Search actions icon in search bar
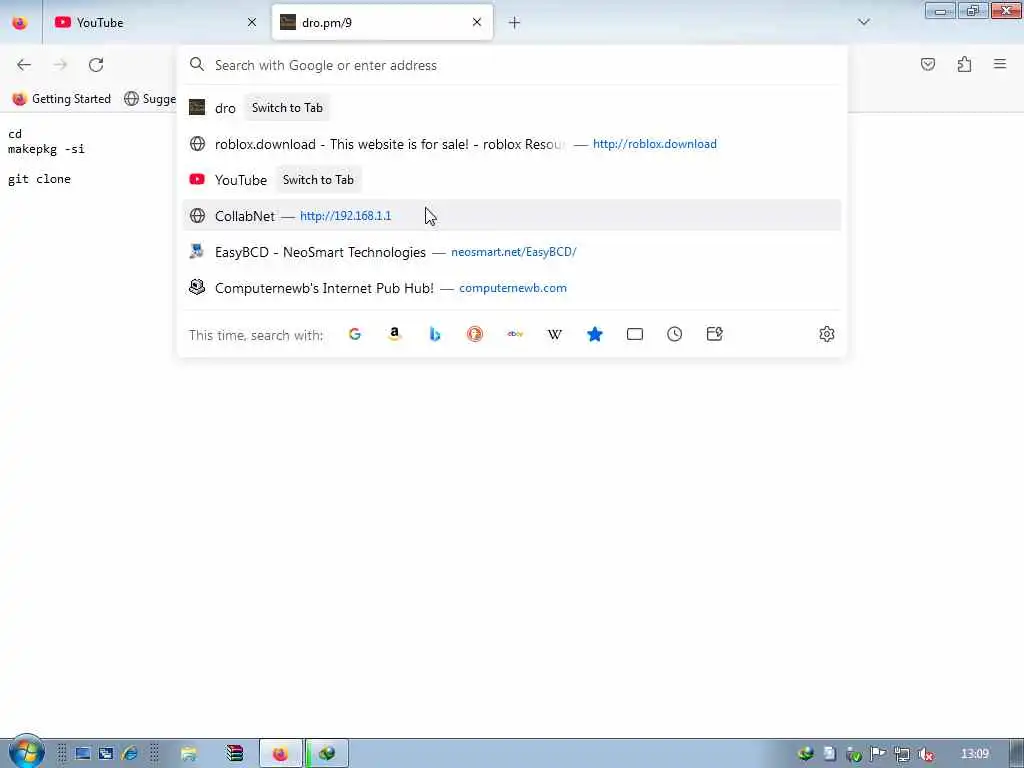Viewport: 1024px width, 768px height. pyautogui.click(x=714, y=334)
